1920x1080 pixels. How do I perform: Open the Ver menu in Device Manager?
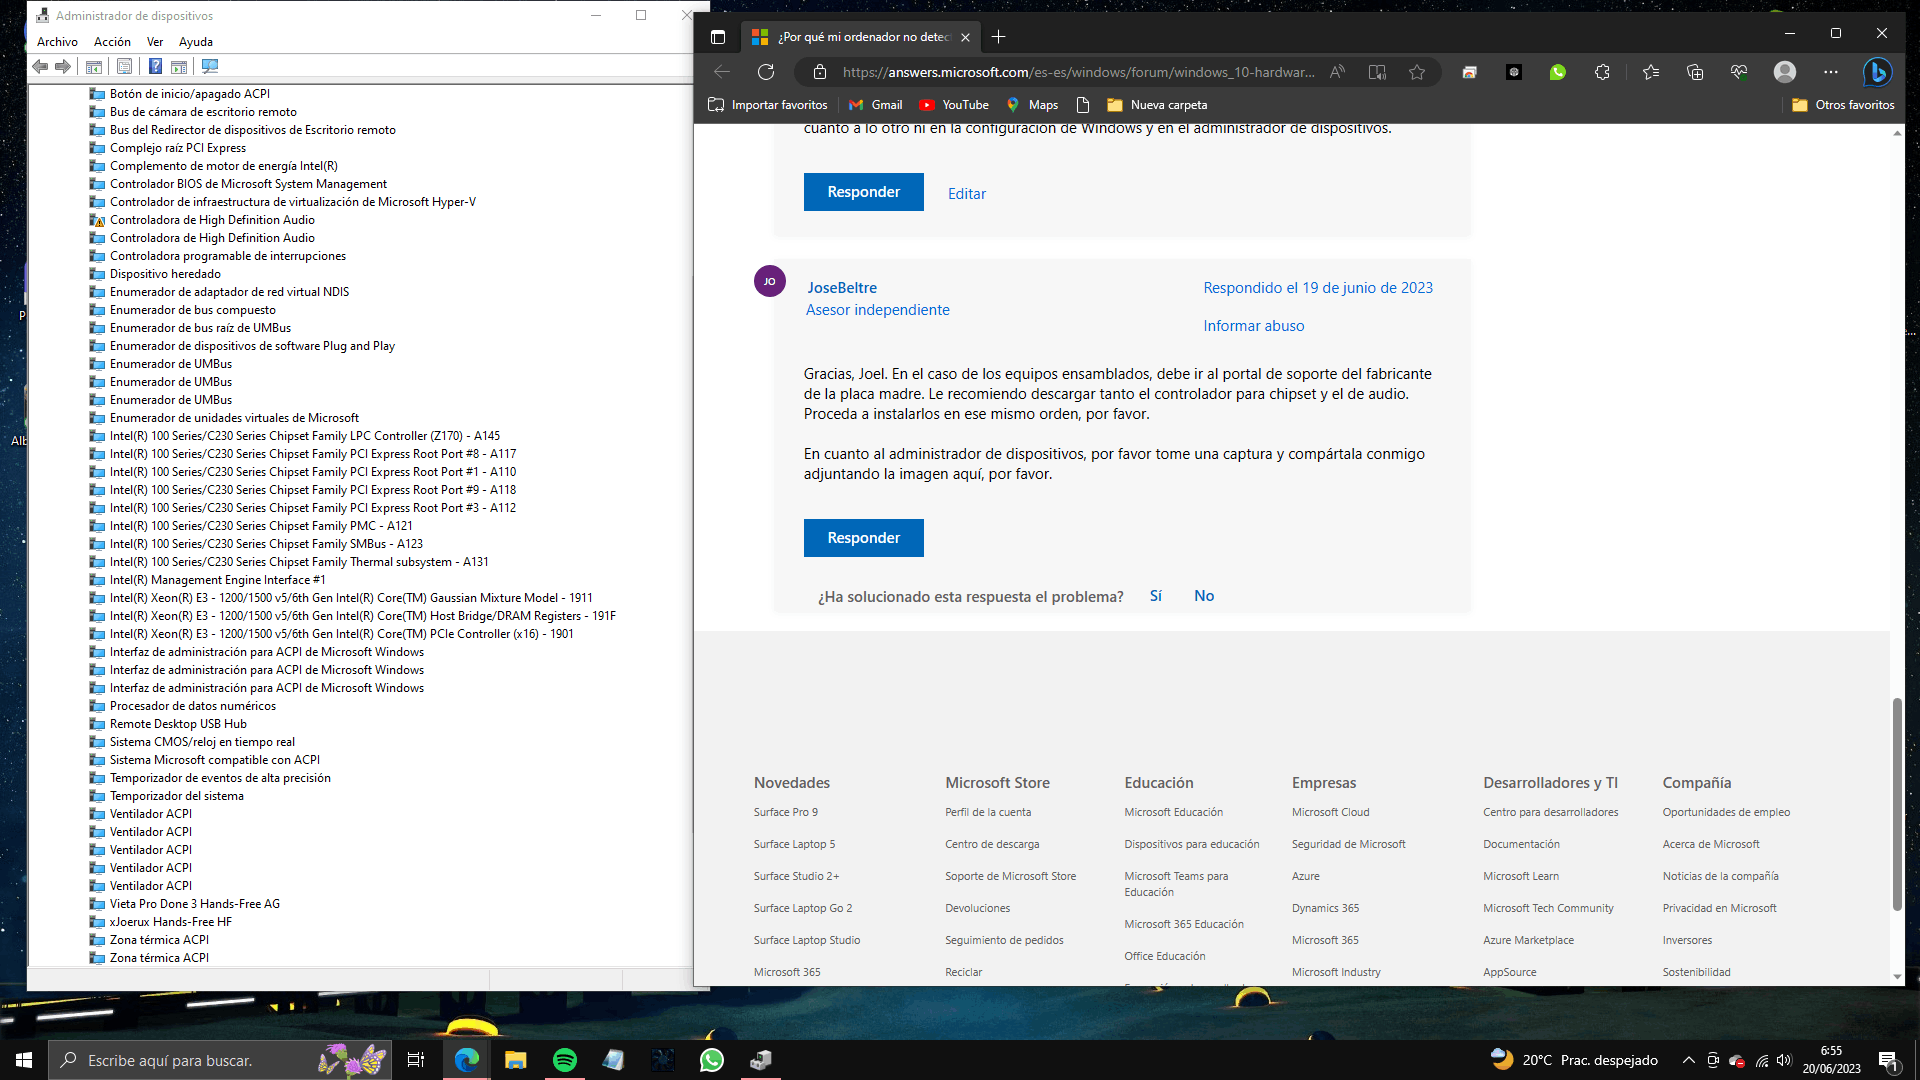(154, 42)
